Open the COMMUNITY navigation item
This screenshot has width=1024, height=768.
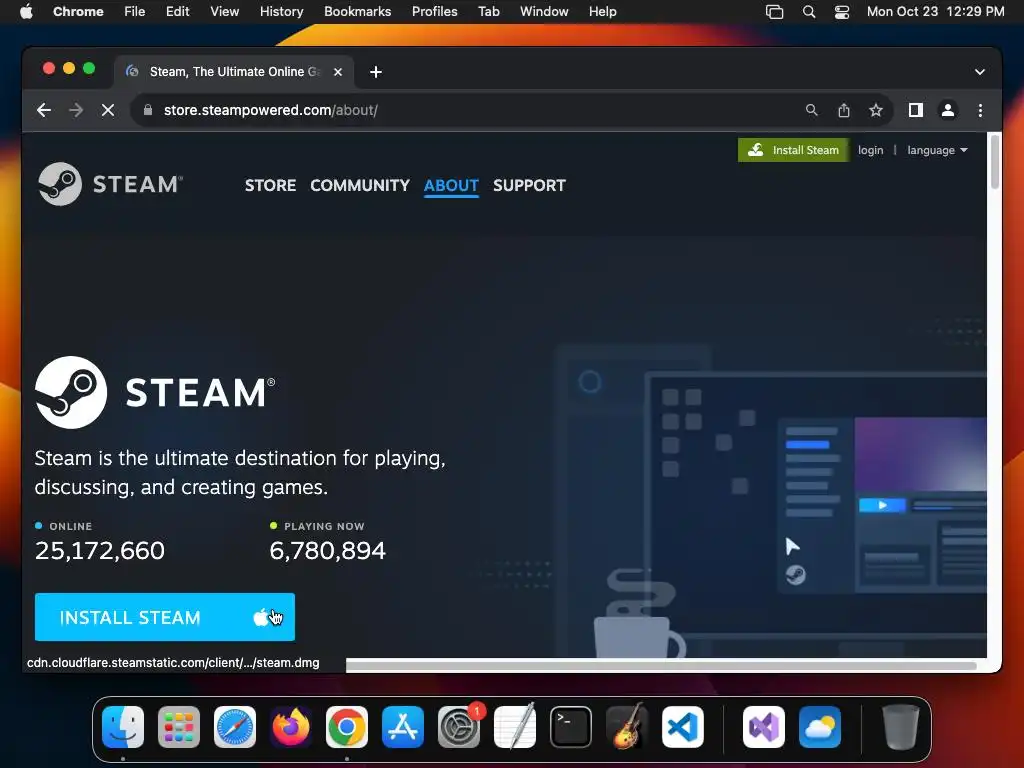click(360, 185)
